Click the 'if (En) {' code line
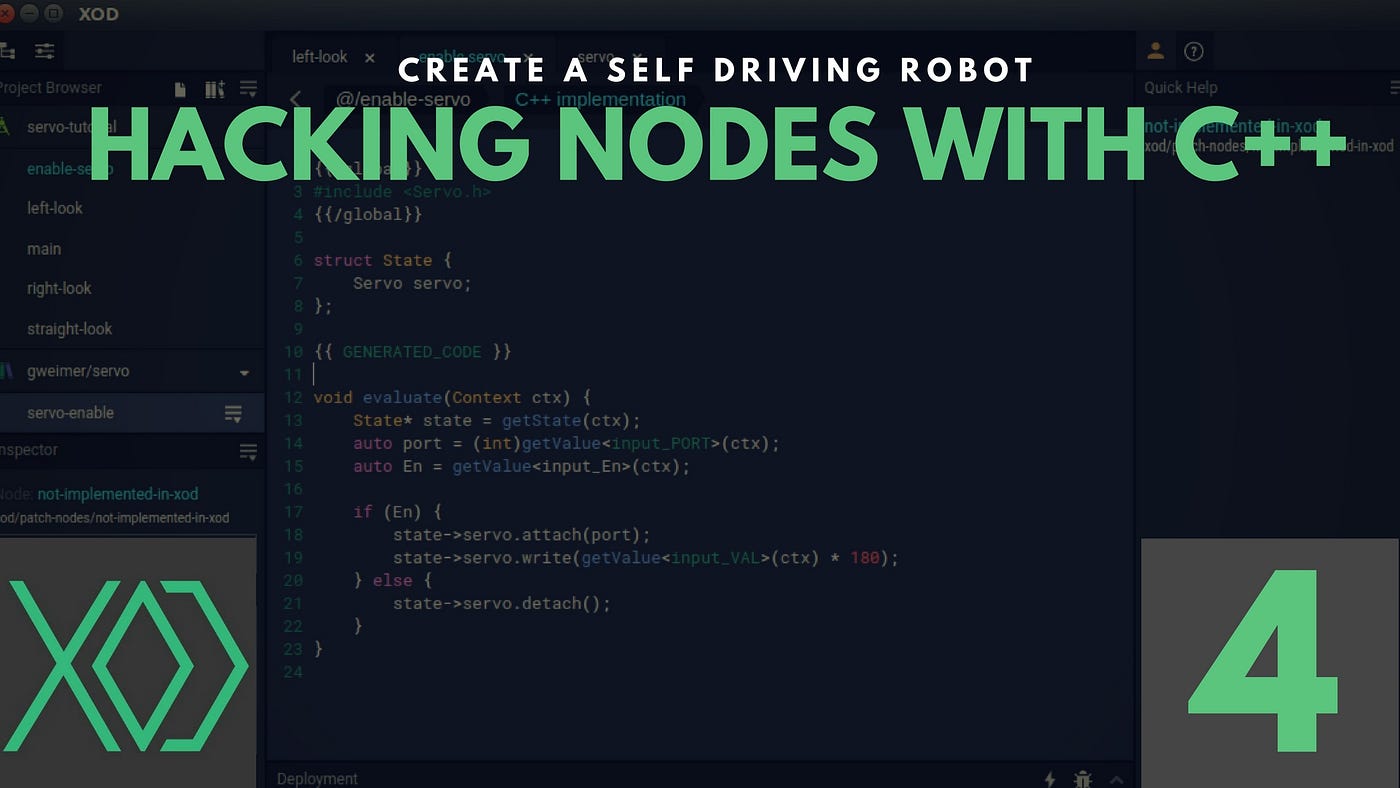Screen dimensions: 1400x788 (397, 512)
